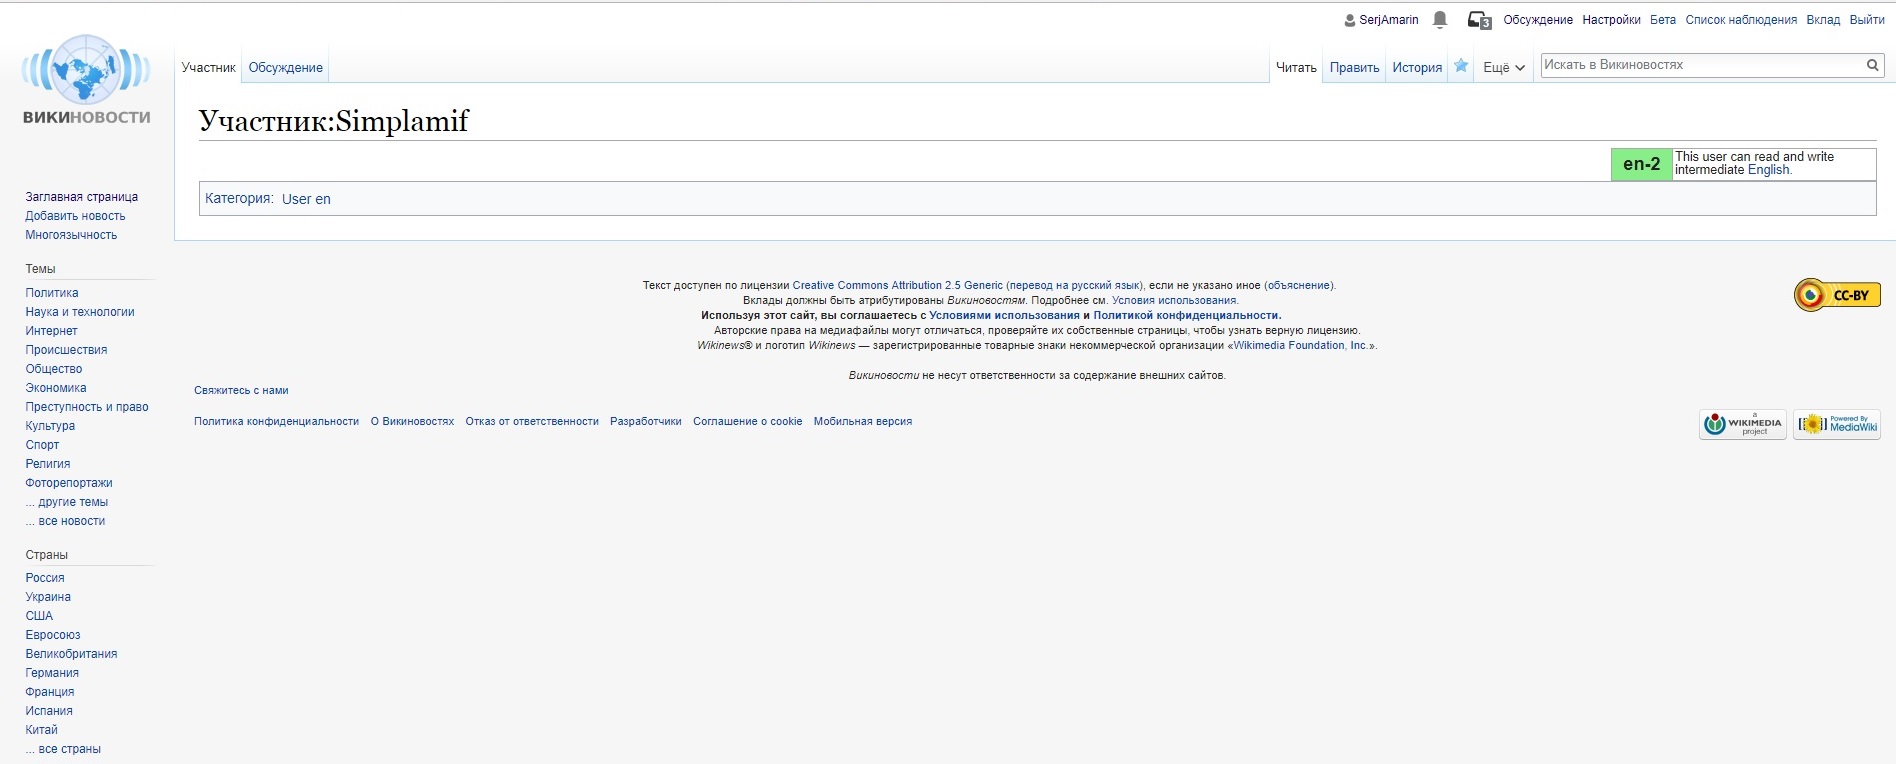The height and width of the screenshot is (764, 1896).
Task: Click Добавить новость in sidebar
Action: click(x=75, y=216)
